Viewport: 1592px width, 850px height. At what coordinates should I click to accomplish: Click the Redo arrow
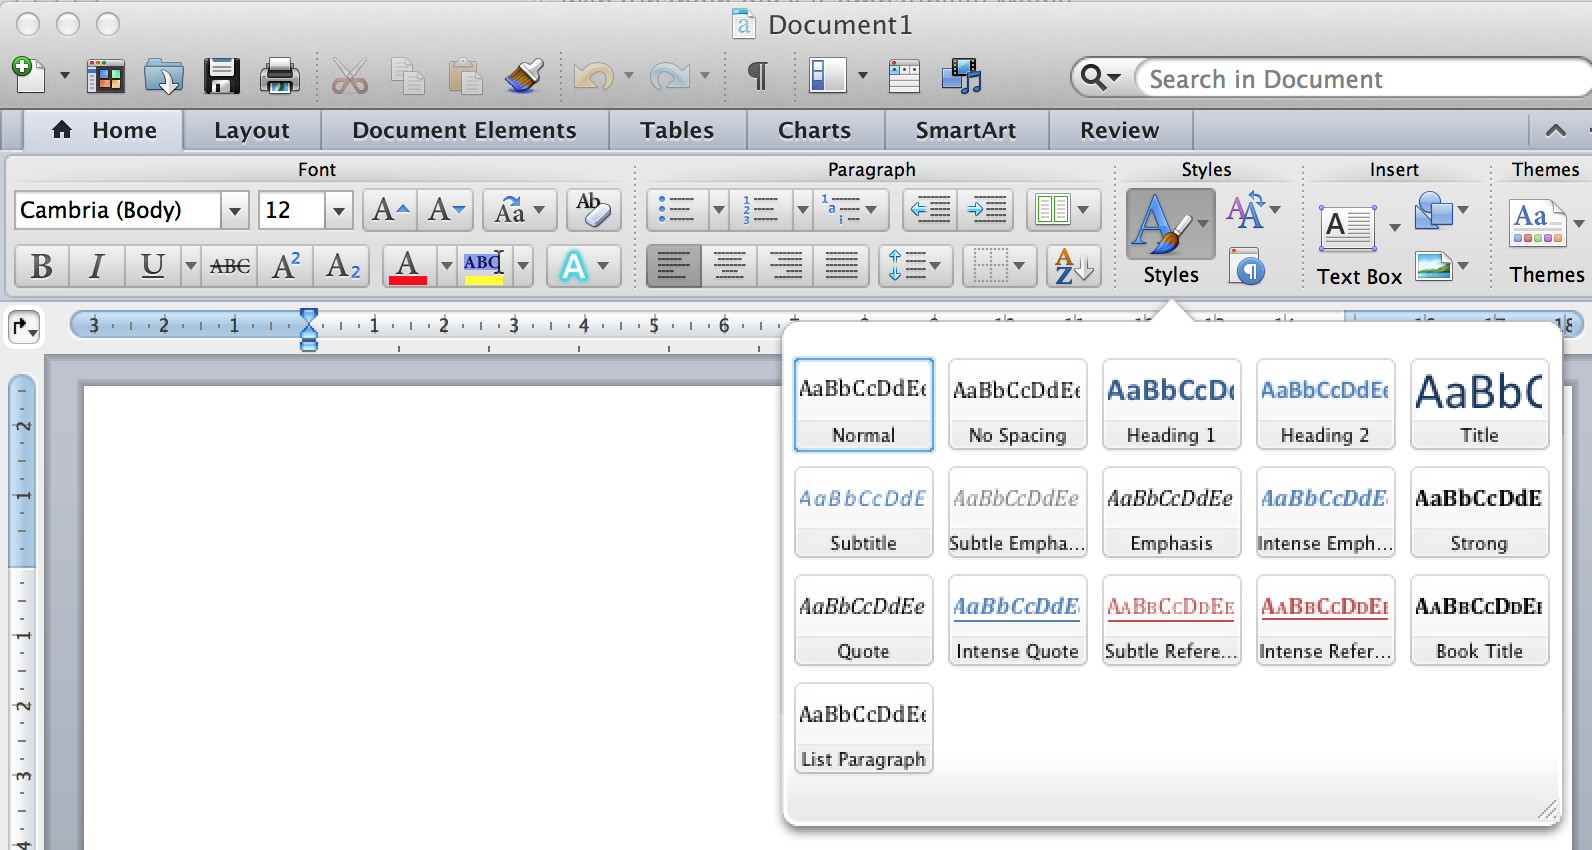click(x=670, y=76)
